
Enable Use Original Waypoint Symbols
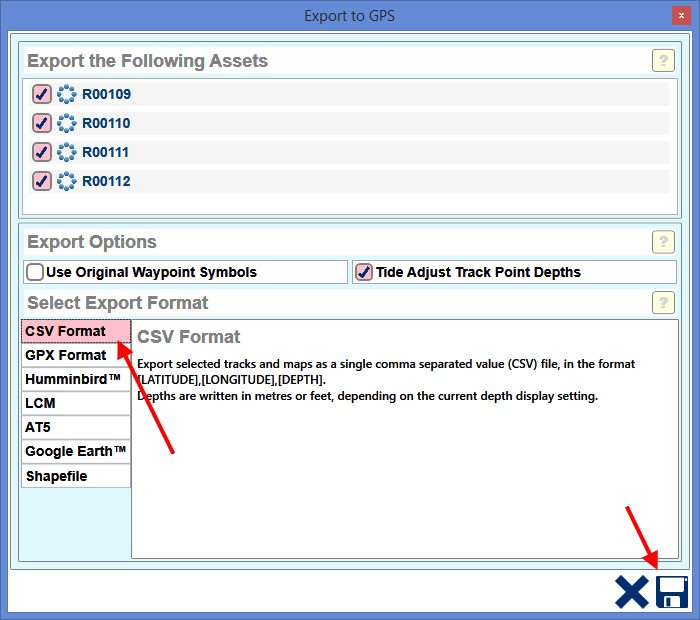pyautogui.click(x=36, y=272)
